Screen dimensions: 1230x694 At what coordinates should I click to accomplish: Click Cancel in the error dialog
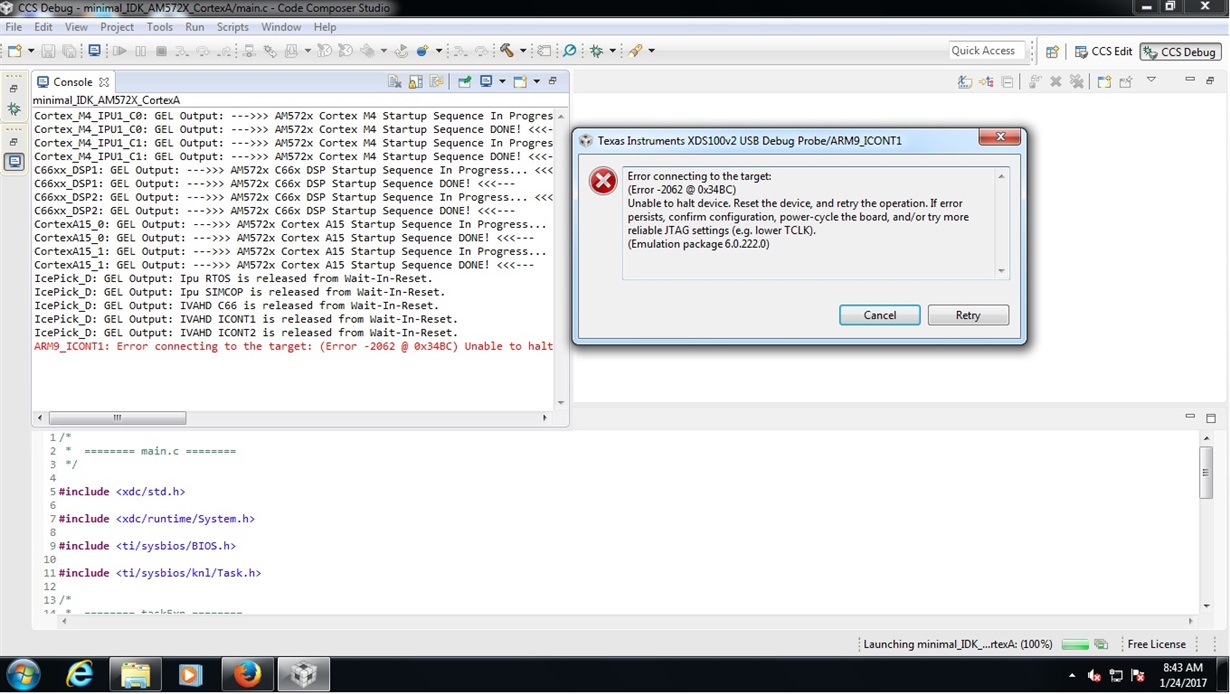880,315
